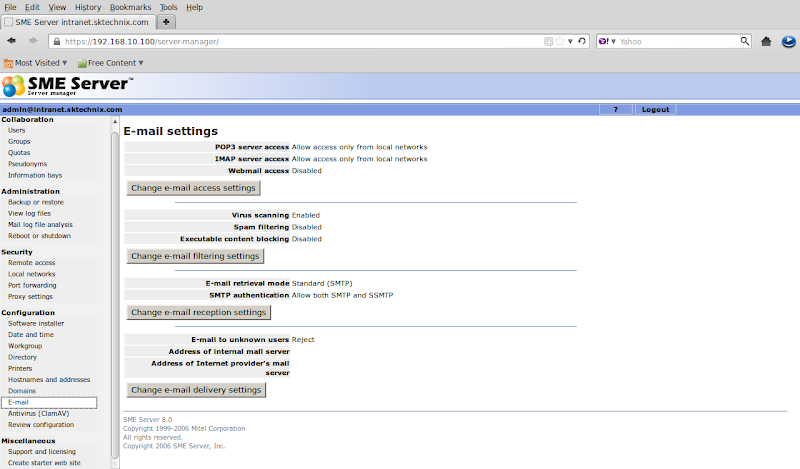
Task: Open the Quotas sidebar link
Action: (x=19, y=153)
